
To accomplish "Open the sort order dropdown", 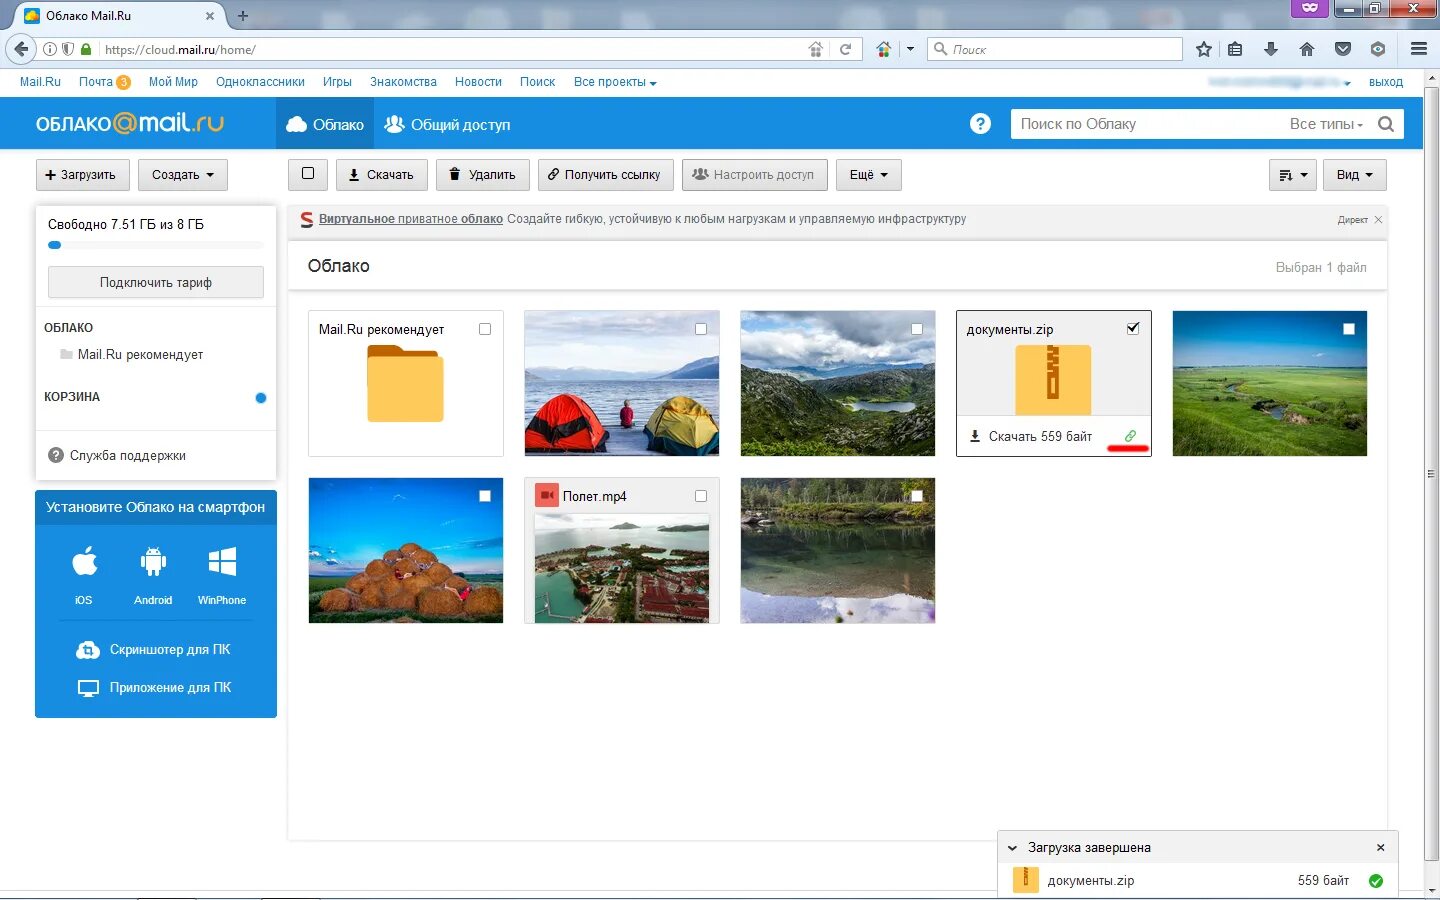I will (1293, 175).
